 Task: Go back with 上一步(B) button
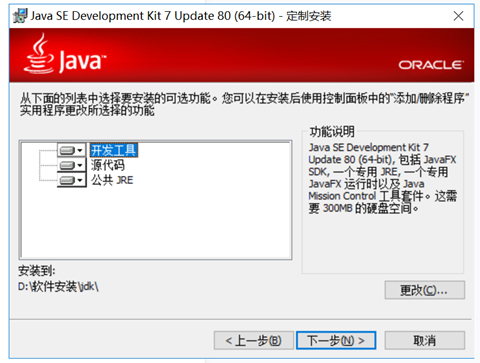point(254,340)
